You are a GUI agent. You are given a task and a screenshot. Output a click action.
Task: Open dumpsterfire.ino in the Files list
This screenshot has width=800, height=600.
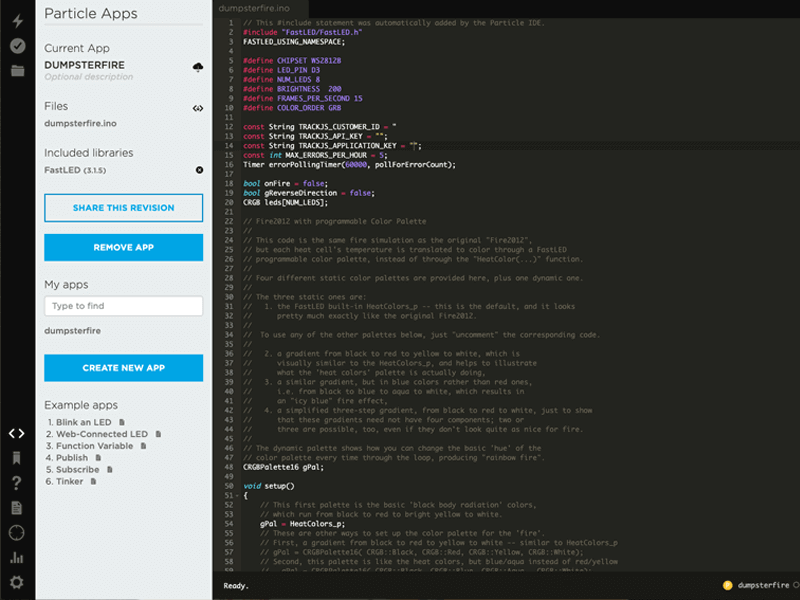81,123
